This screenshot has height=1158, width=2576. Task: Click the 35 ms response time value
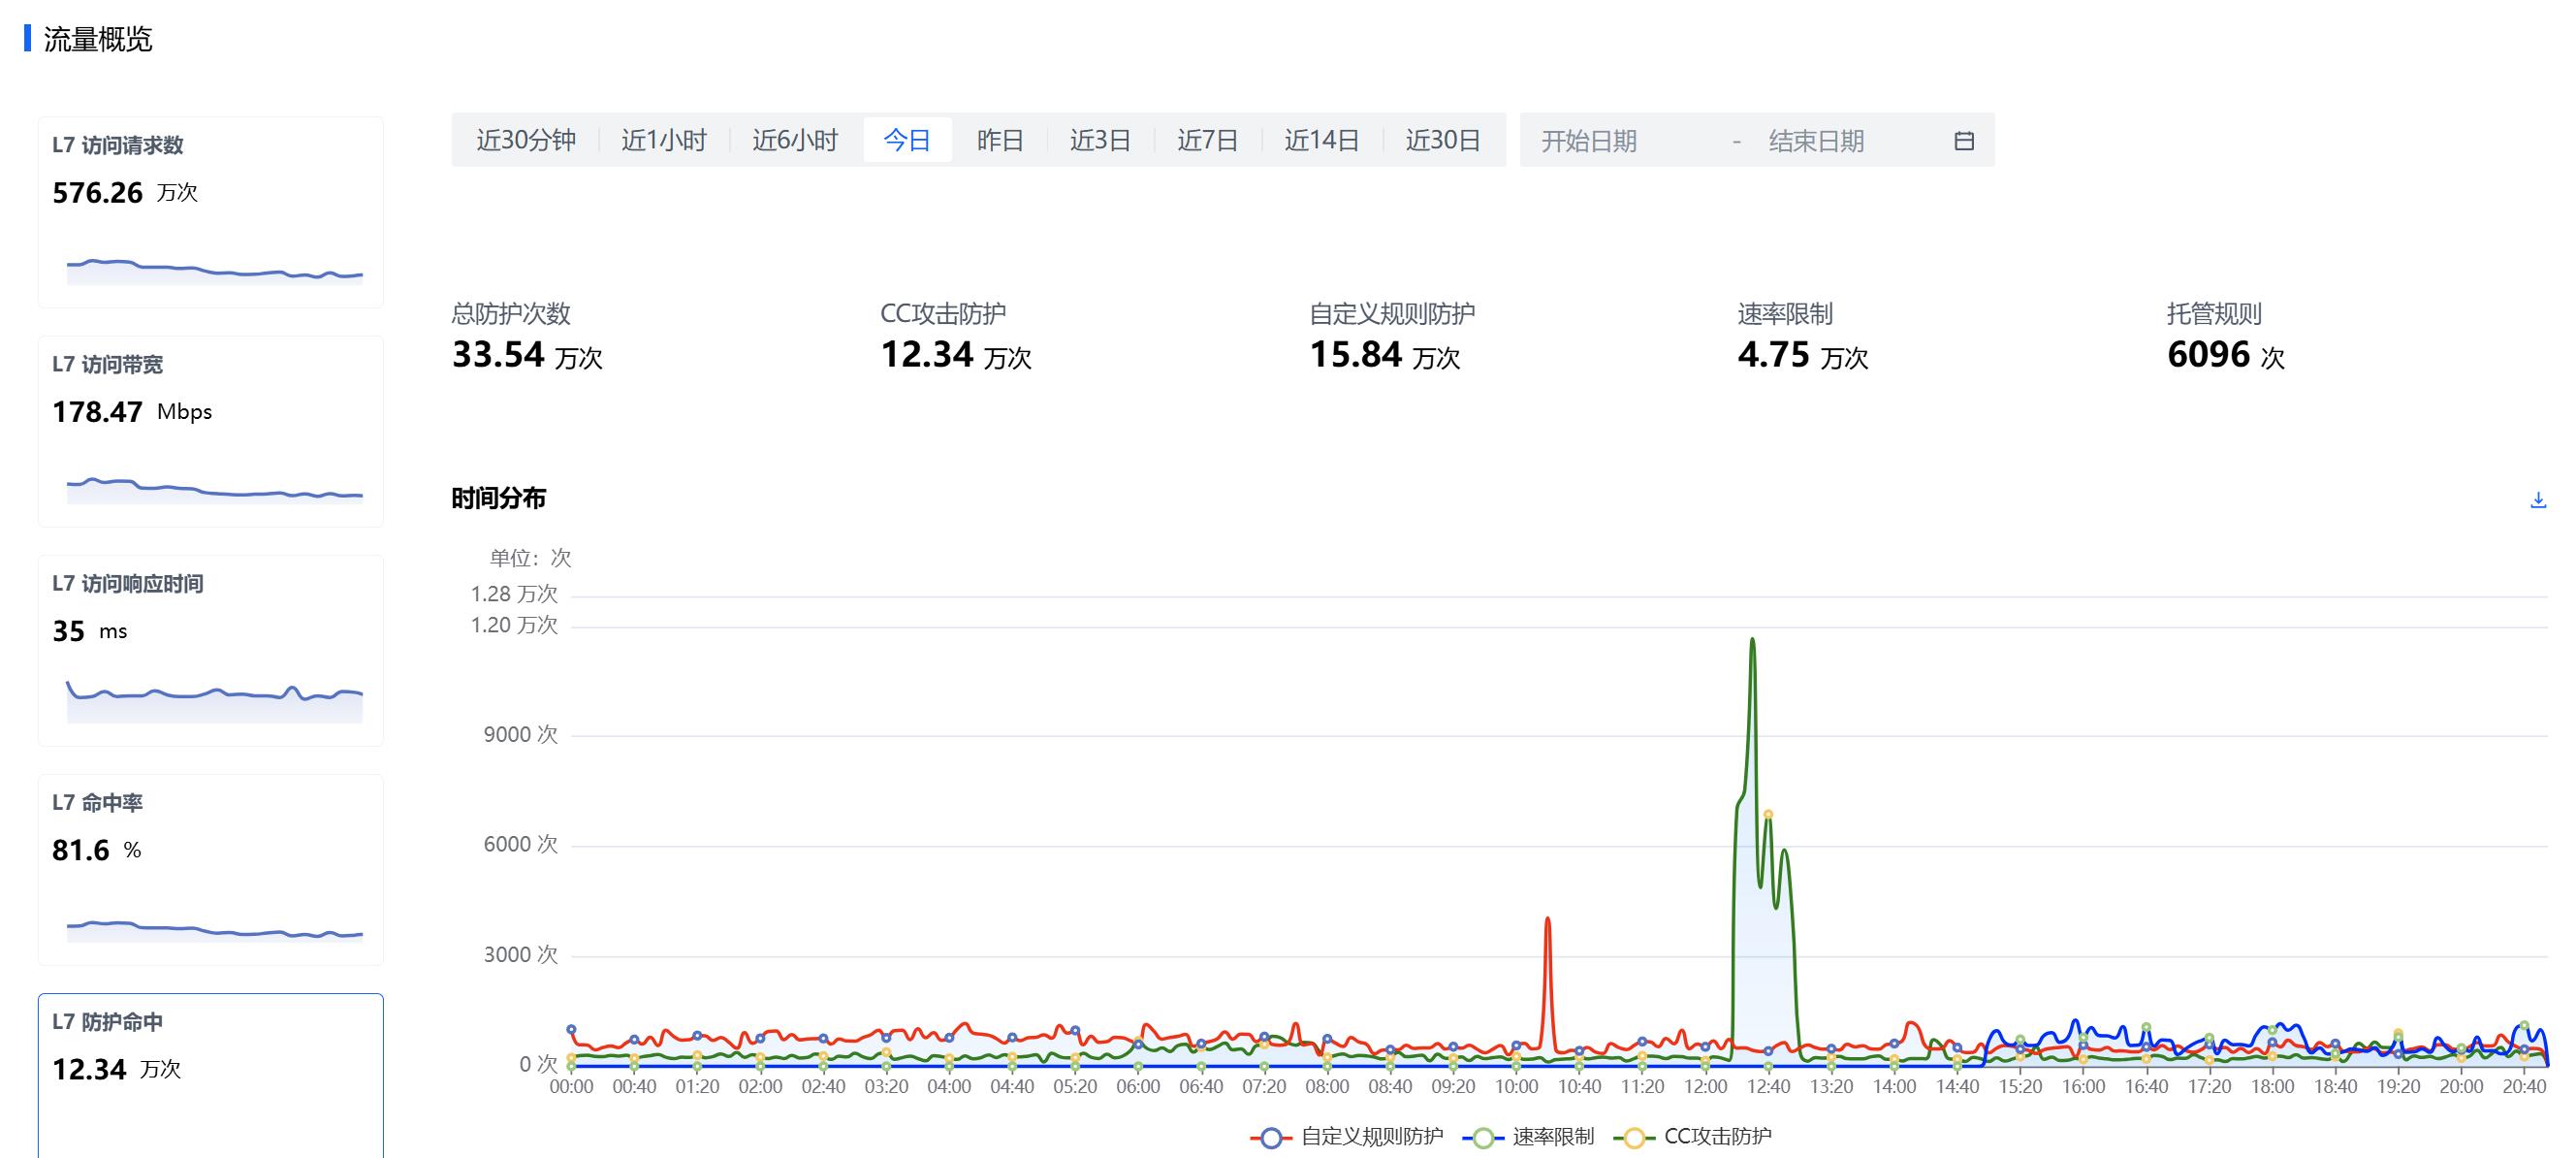tap(89, 632)
